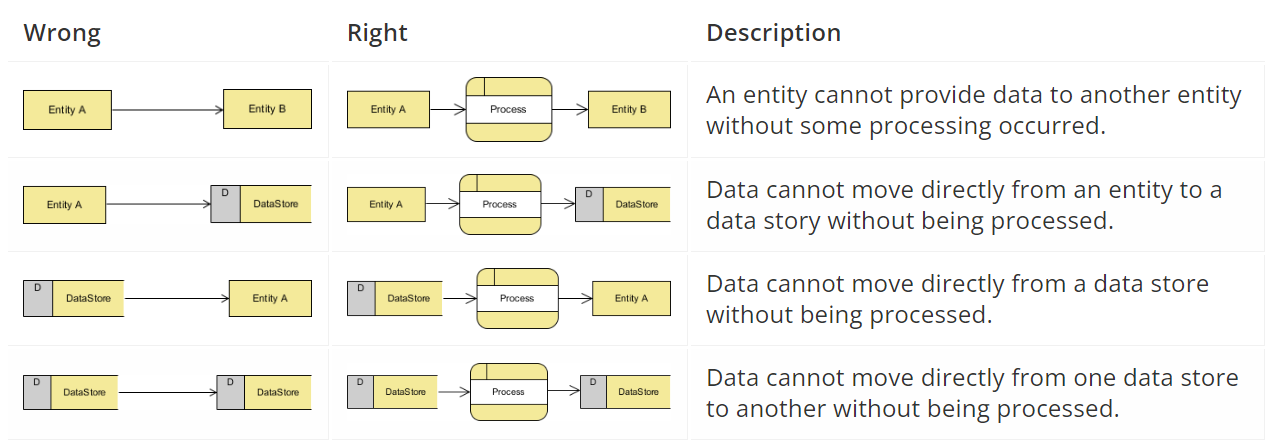
Task: Click right DataStore in fourth Right diagram
Action: [x=626, y=392]
